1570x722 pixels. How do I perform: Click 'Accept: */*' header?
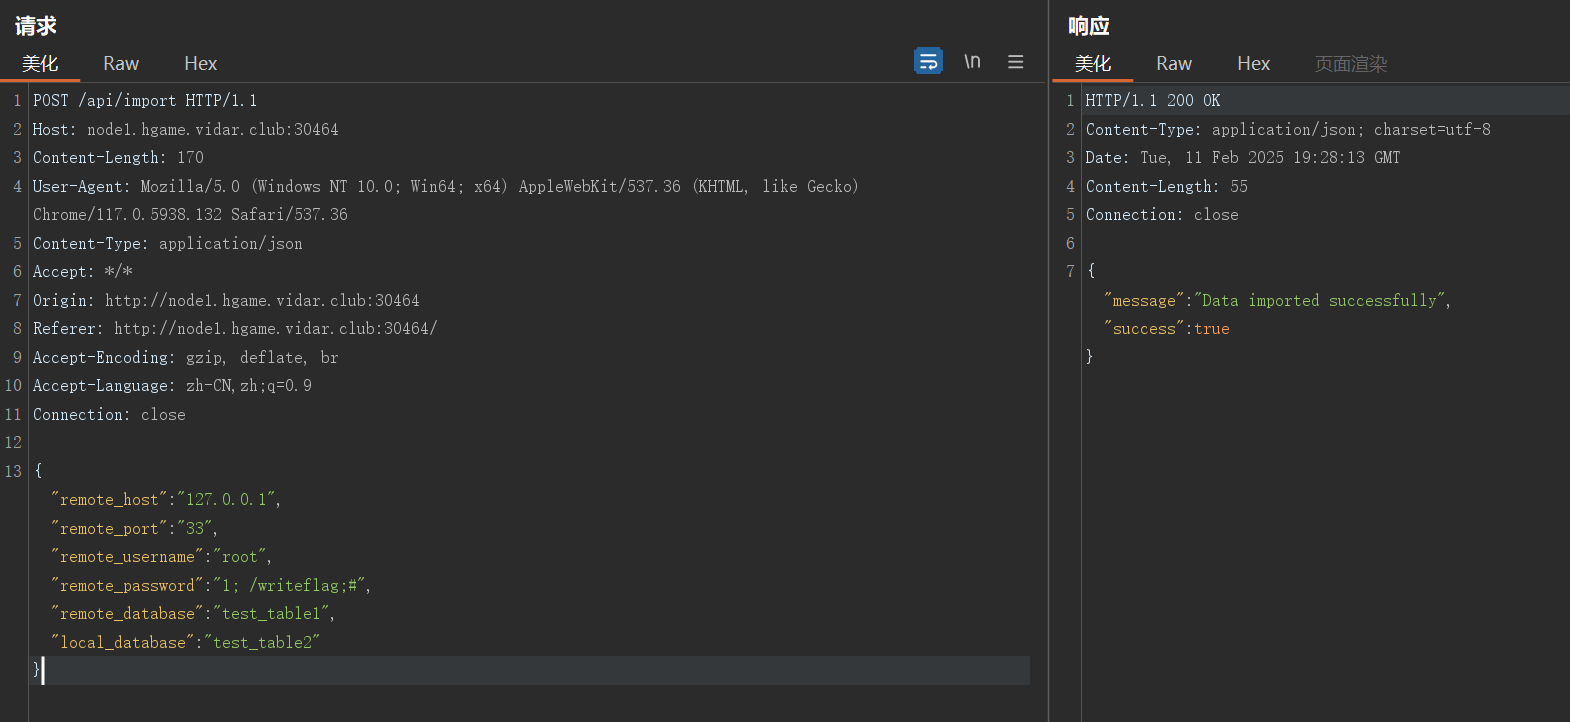pyautogui.click(x=83, y=271)
